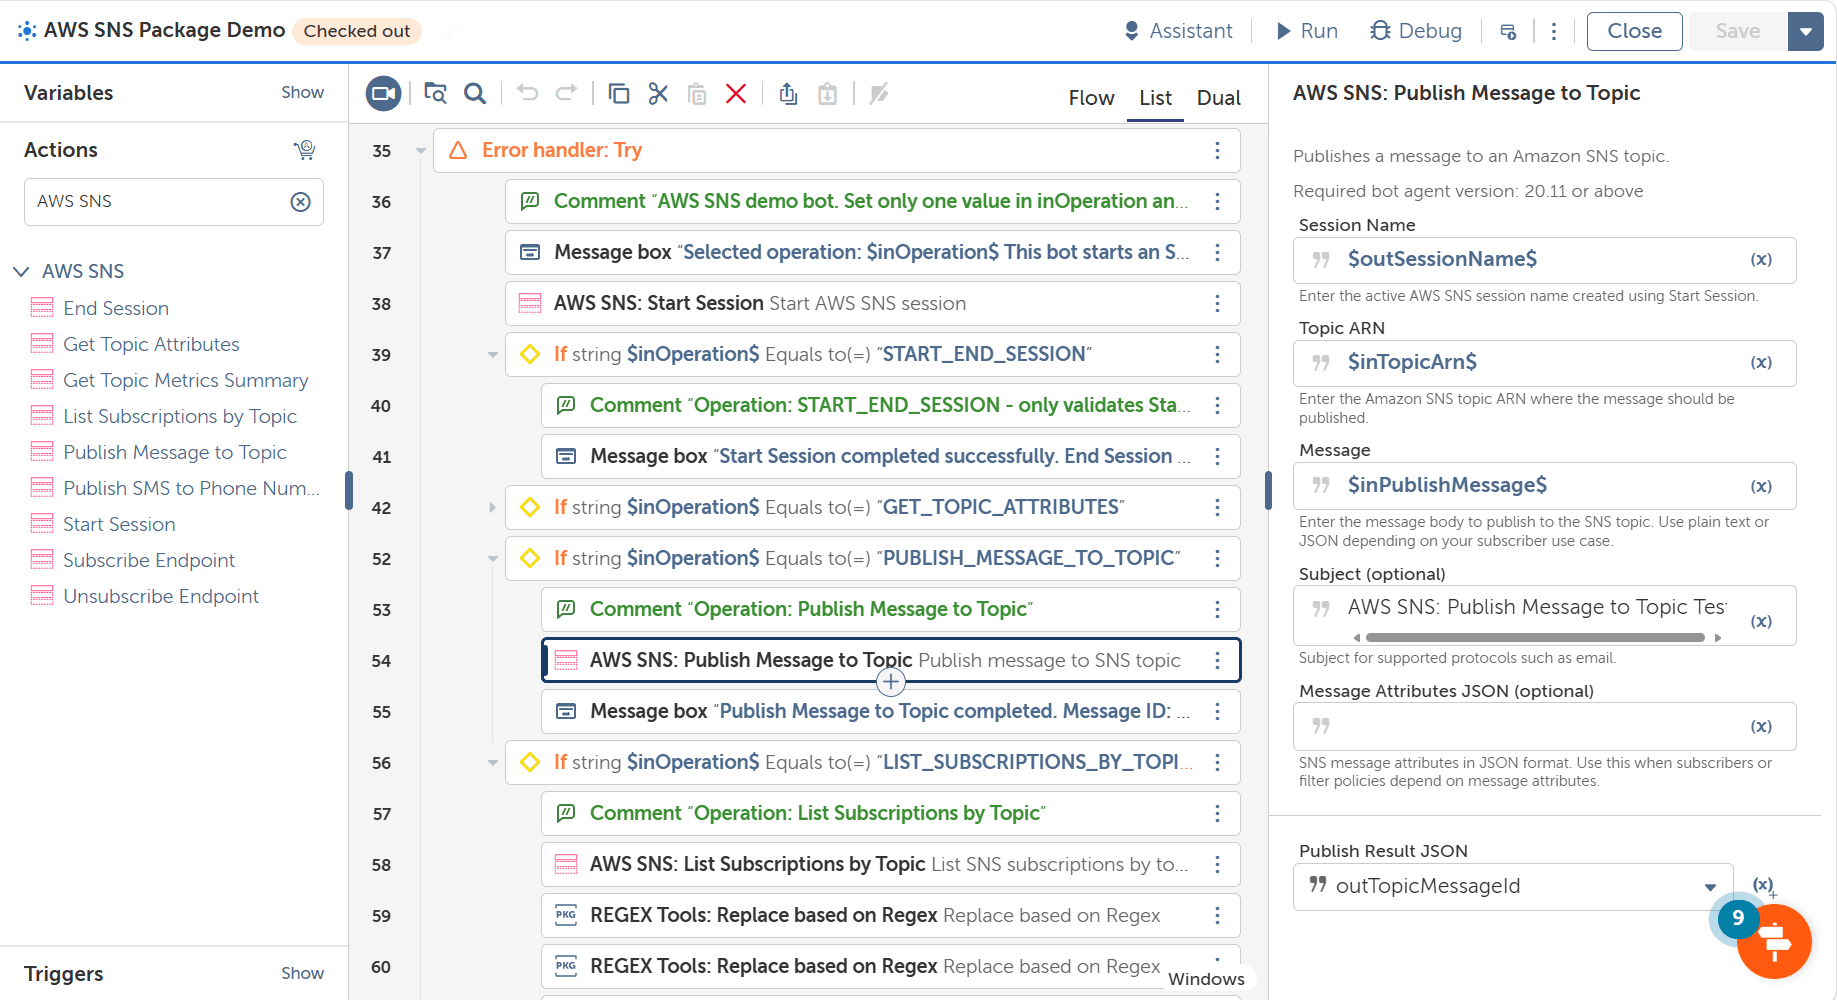1837x1000 pixels.
Task: Select AWS SNS List Subscriptions line 58
Action: [891, 864]
